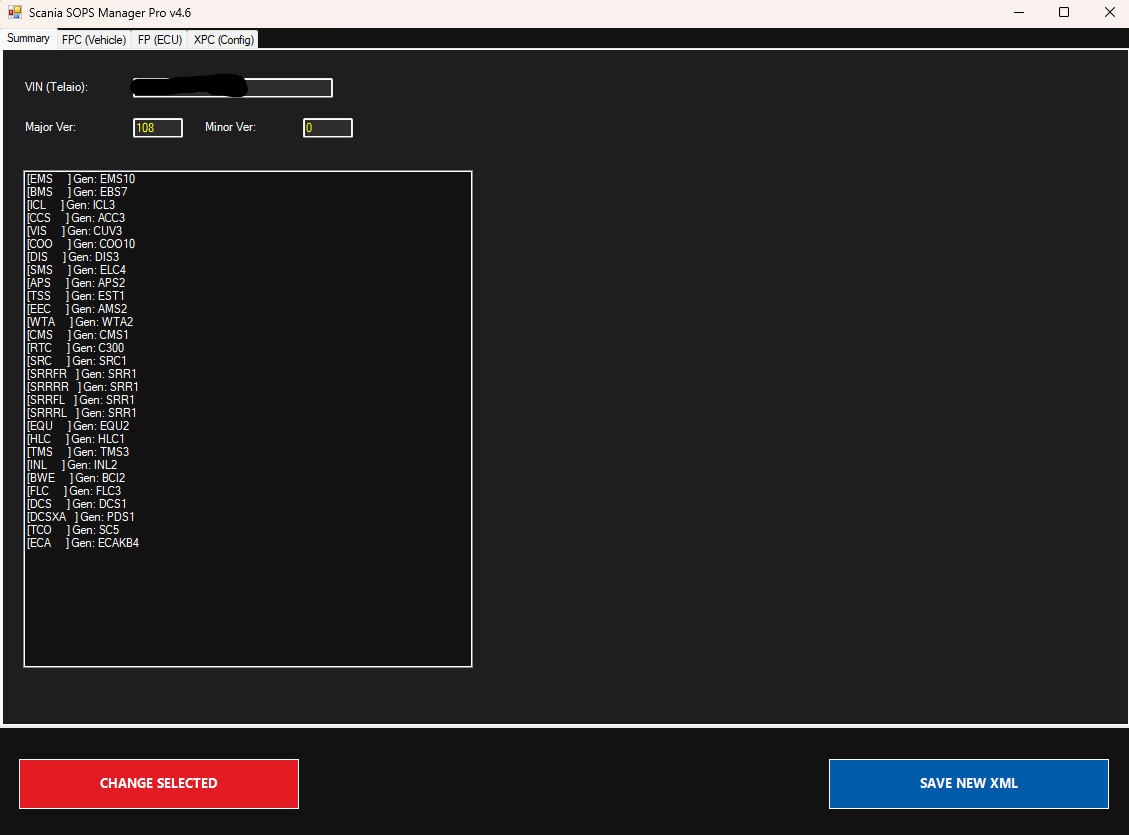Click into the VIN (Telaio) field
The width and height of the screenshot is (1129, 835).
232,88
